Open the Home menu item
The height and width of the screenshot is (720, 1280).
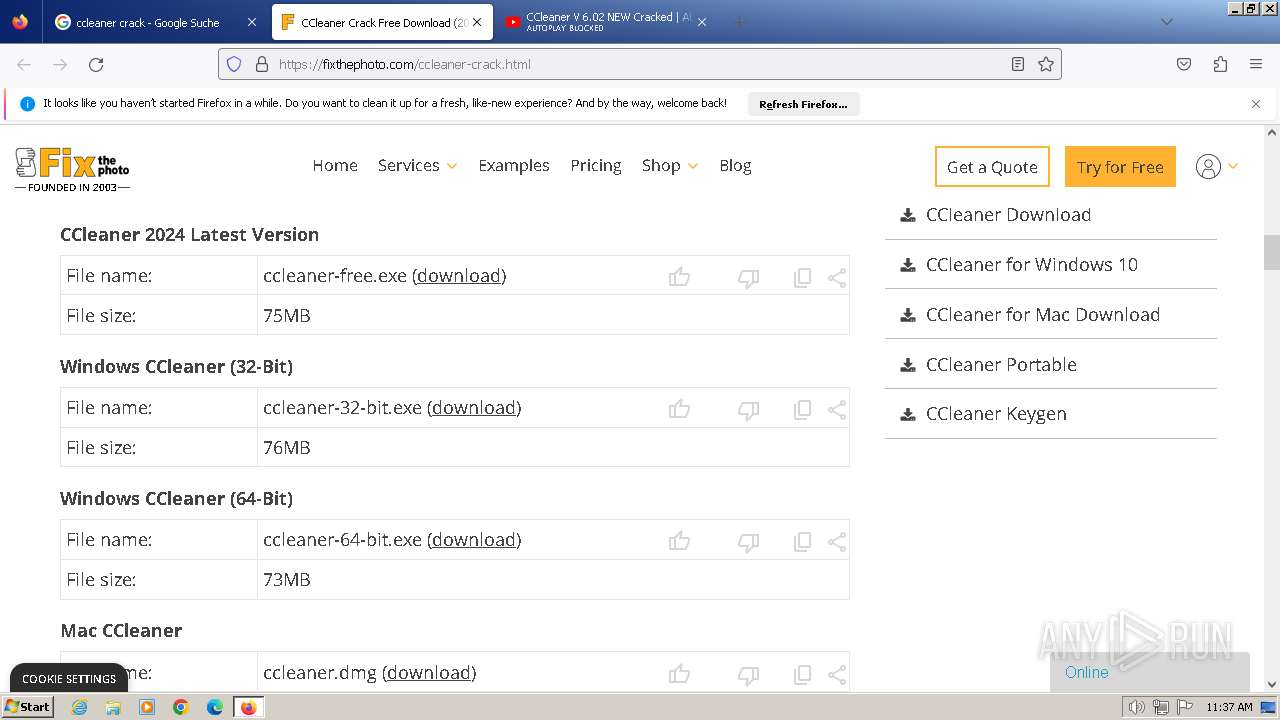[335, 166]
